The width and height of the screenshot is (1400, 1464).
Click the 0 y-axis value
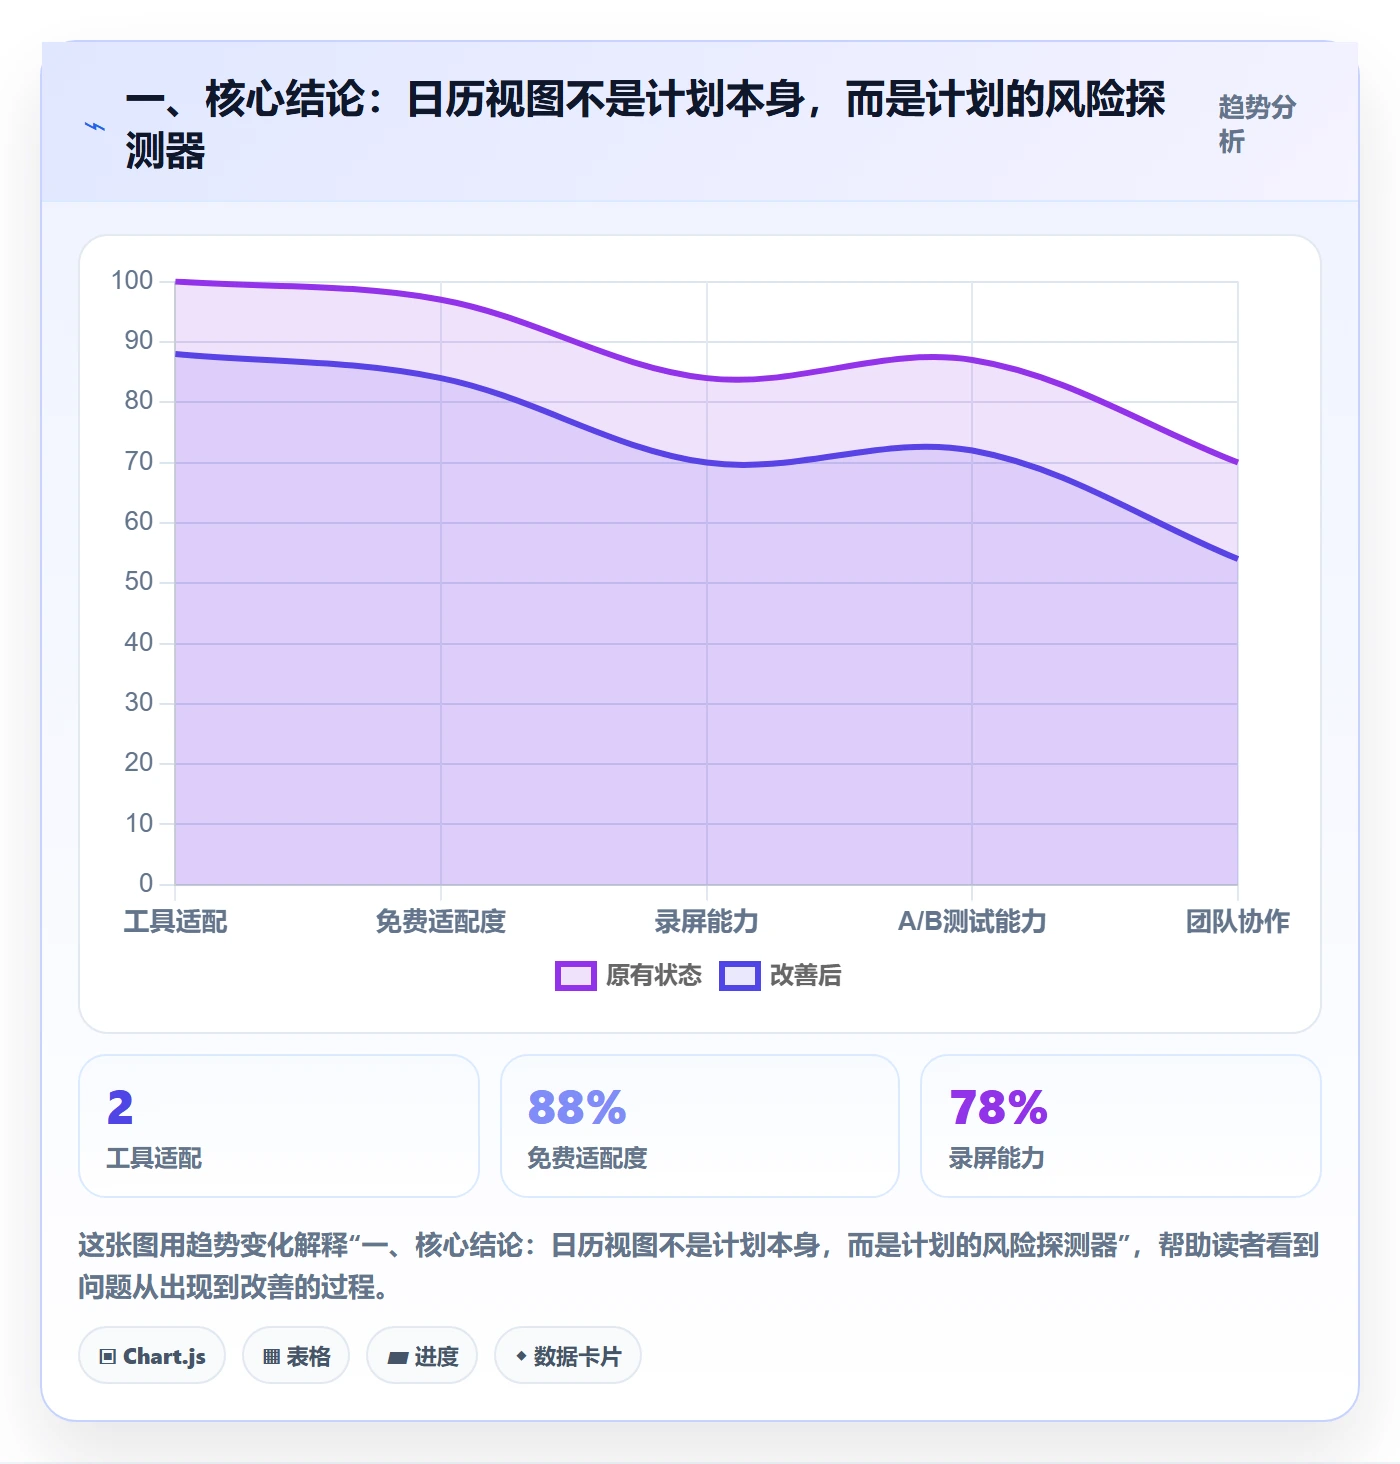pyautogui.click(x=146, y=883)
